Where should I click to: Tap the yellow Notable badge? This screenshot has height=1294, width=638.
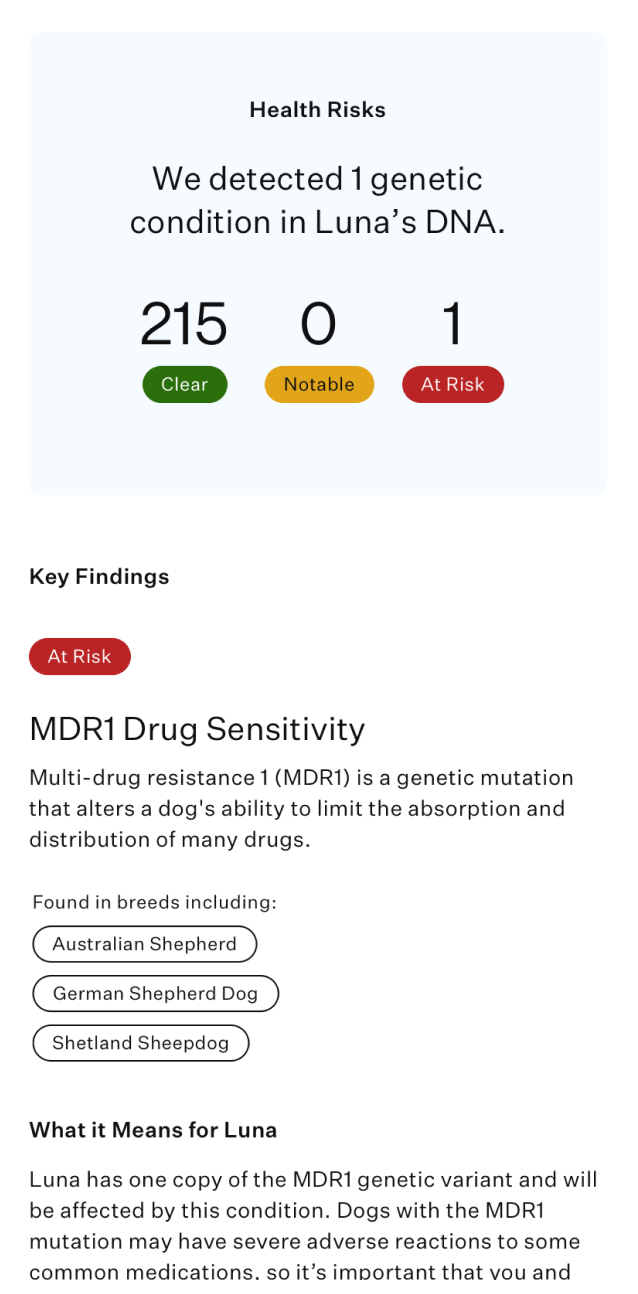click(x=319, y=385)
